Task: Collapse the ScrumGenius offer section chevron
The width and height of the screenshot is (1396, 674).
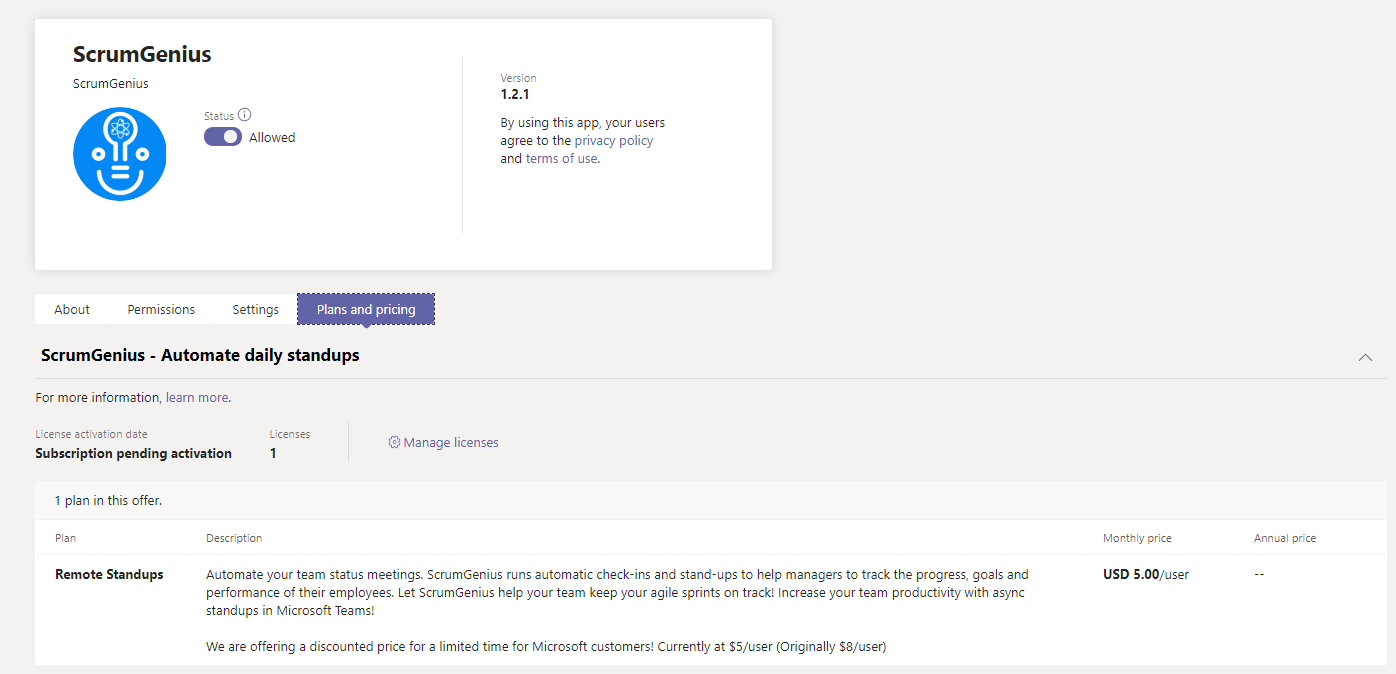Action: [x=1365, y=357]
